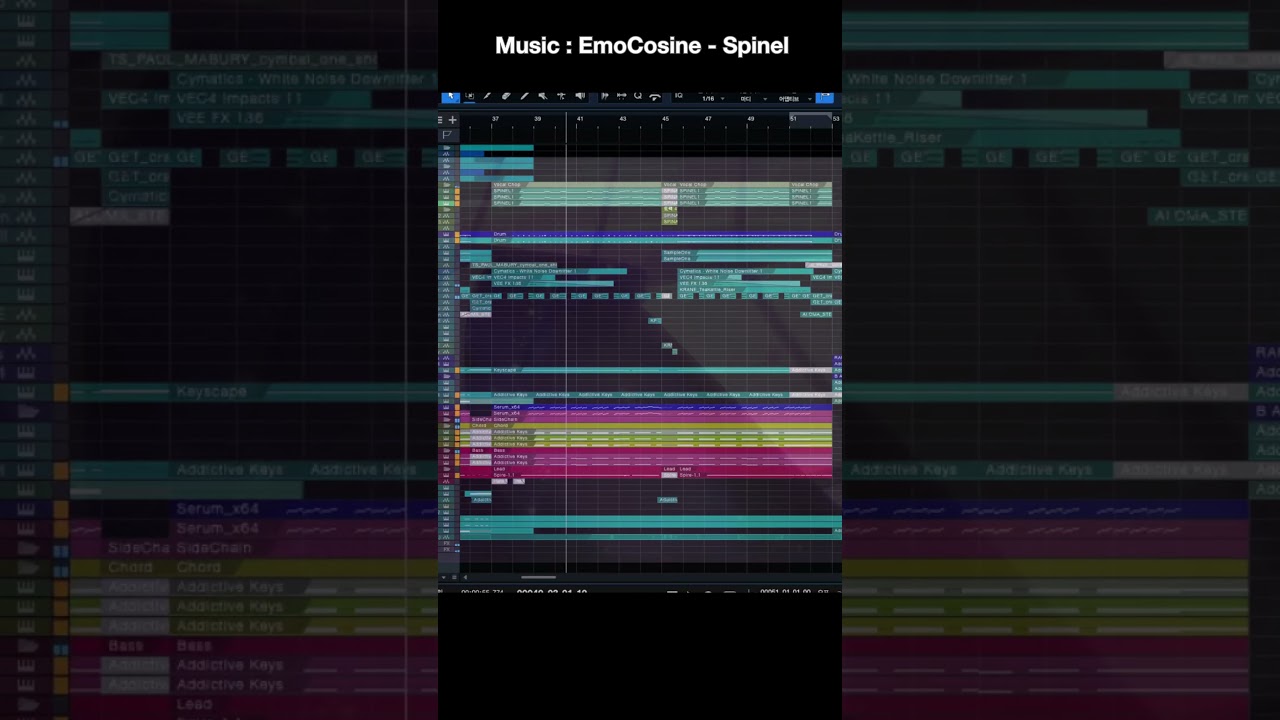Image resolution: width=1280 pixels, height=720 pixels.
Task: Click the Macros panel icon after Q
Action: pyautogui.click(x=655, y=97)
